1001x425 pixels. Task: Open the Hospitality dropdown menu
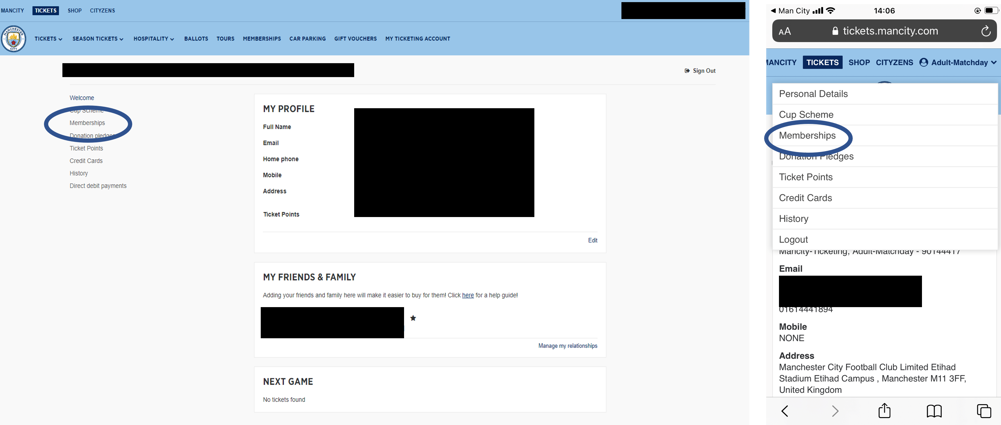[154, 39]
